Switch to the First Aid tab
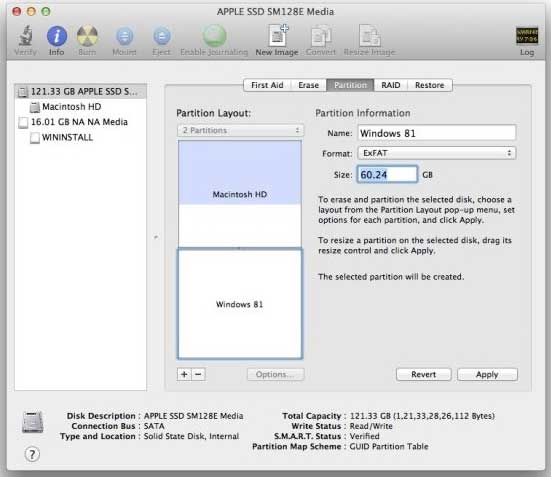Screen dimensions: 551x477 (x=267, y=85)
